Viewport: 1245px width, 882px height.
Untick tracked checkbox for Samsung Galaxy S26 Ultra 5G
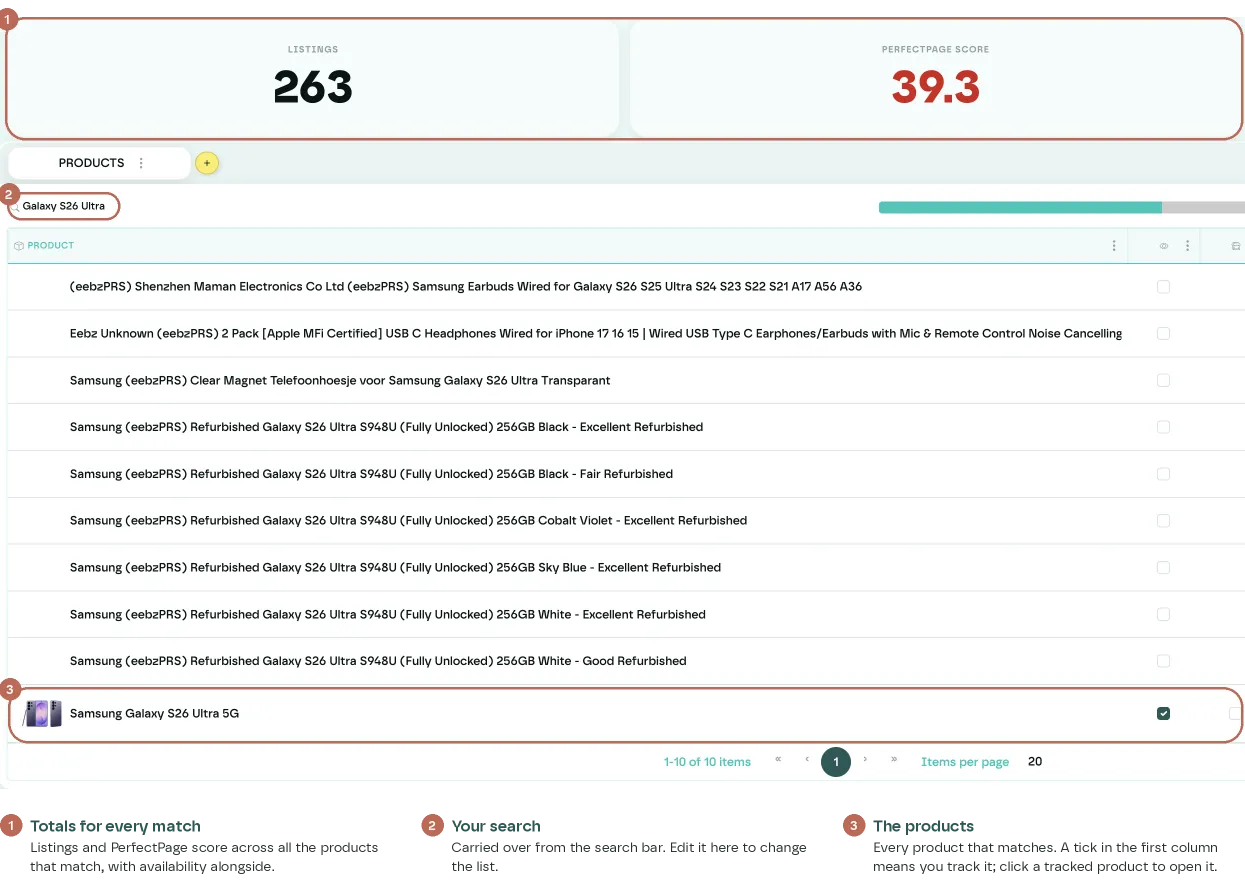click(x=1163, y=714)
